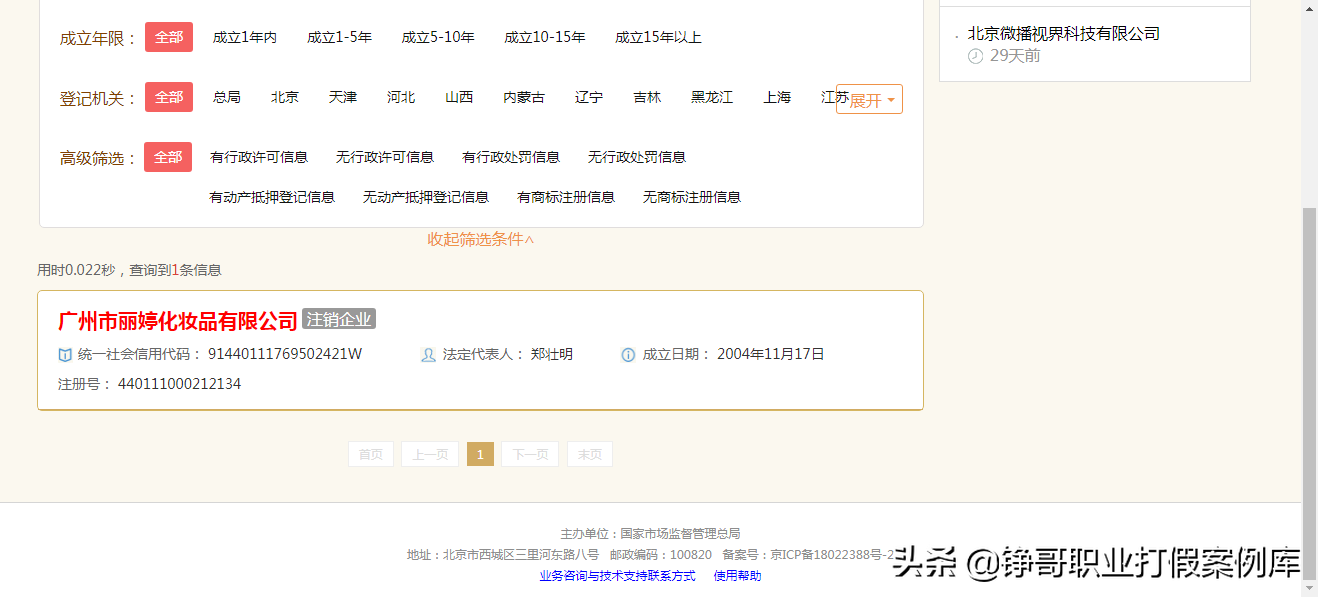This screenshot has height=597, width=1318.
Task: Click legal representative name 郑壮明
Action: [552, 354]
